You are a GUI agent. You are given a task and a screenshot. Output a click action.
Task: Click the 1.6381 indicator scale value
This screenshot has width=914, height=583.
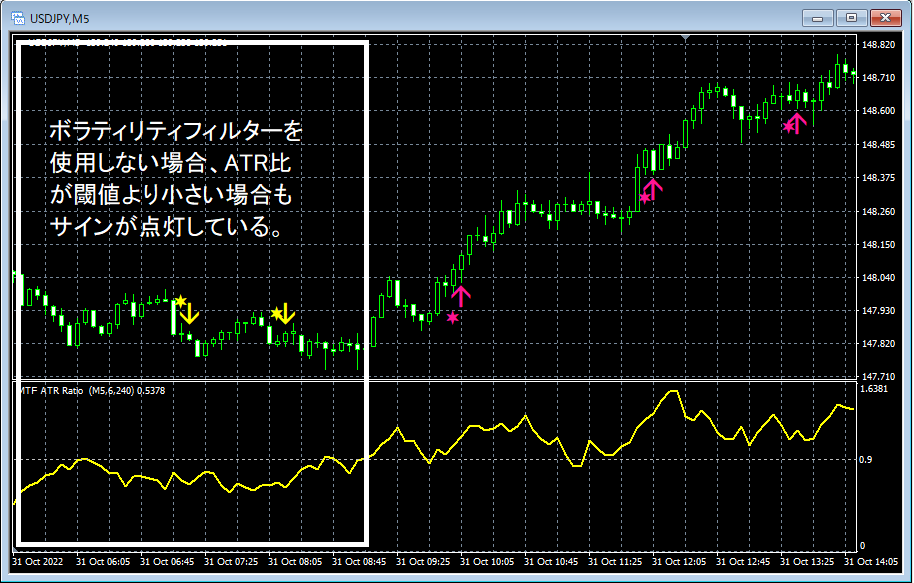[874, 389]
